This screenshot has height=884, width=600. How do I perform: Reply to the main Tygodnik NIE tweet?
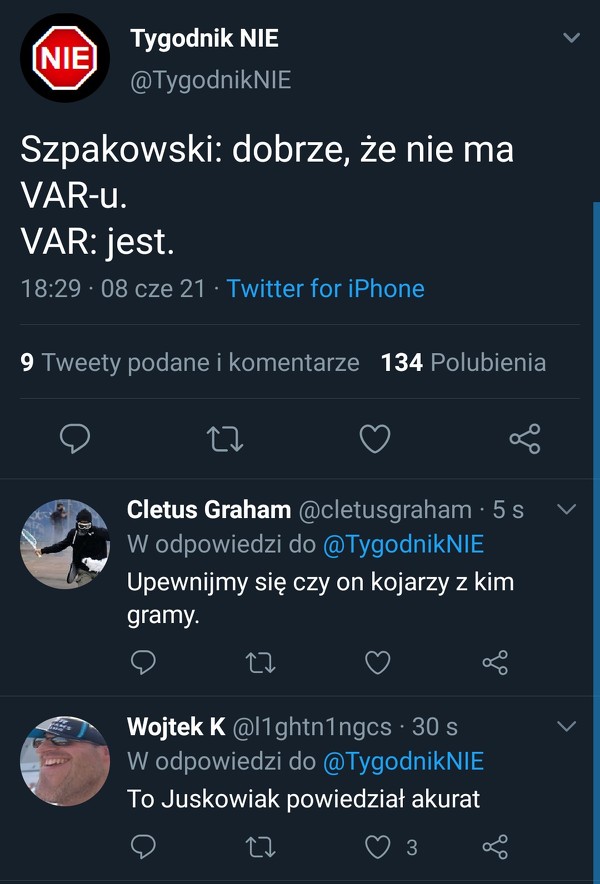pyautogui.click(x=75, y=439)
